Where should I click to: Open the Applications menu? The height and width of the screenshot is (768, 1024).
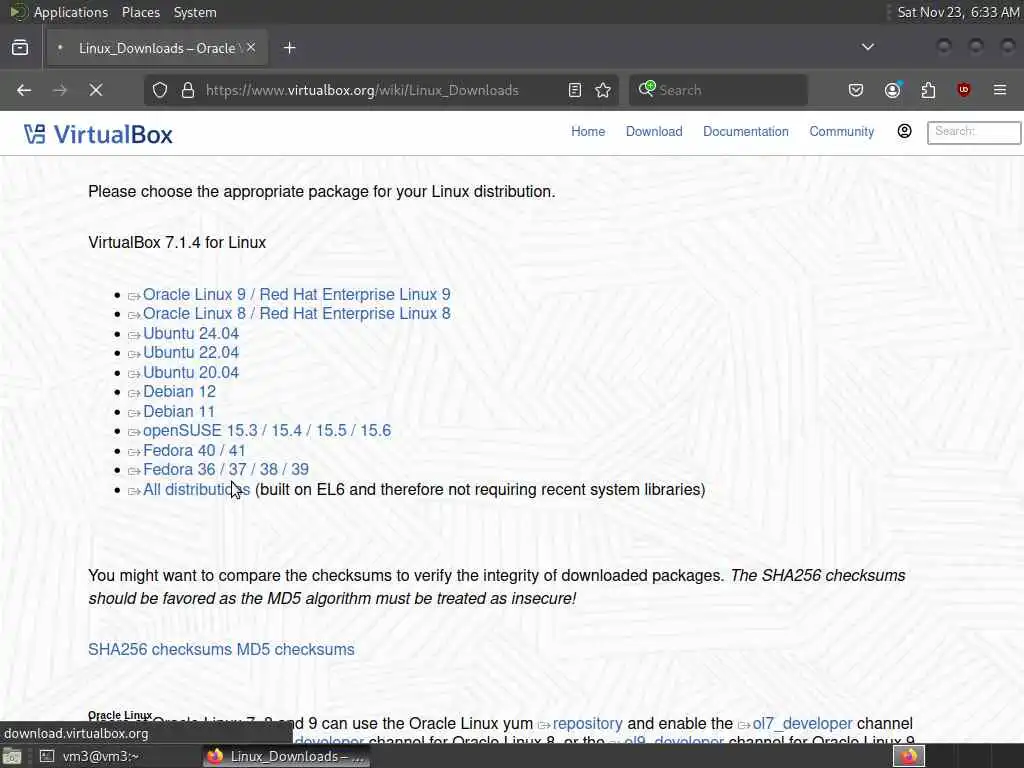[x=71, y=12]
